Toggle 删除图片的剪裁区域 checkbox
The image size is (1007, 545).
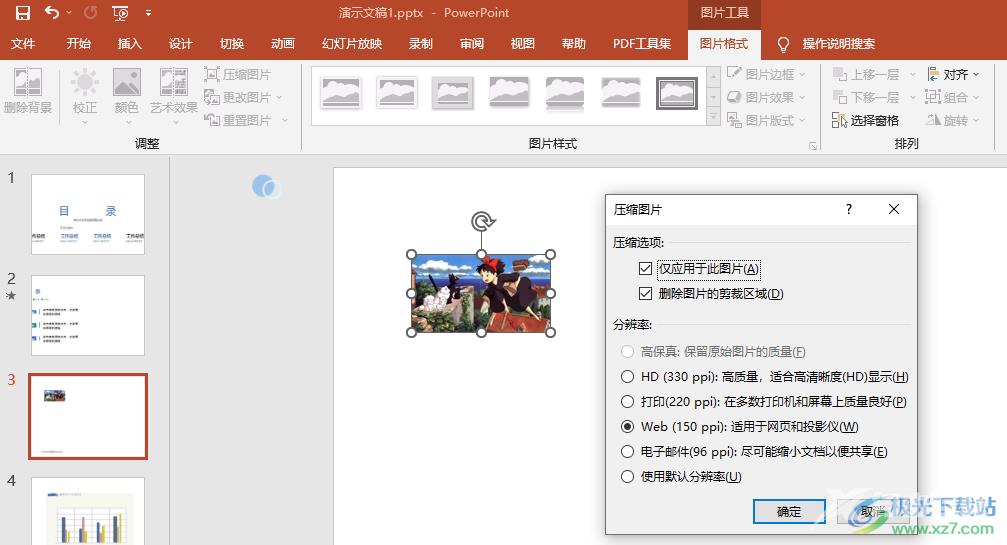[645, 294]
